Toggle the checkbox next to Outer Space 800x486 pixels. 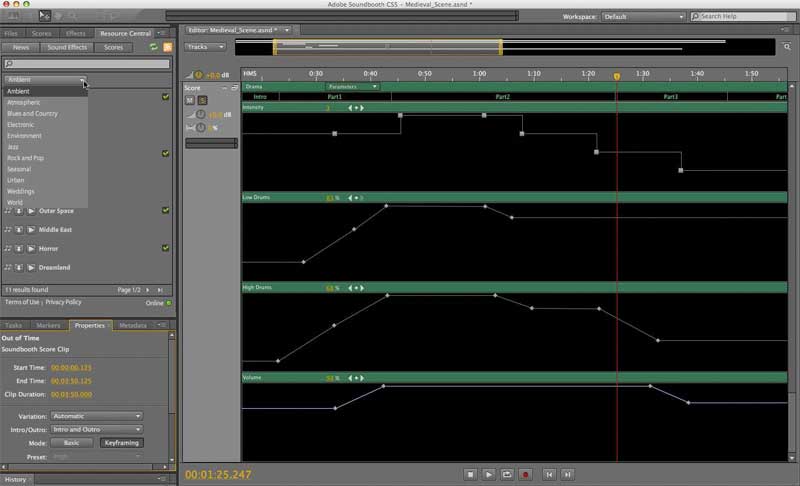point(166,210)
